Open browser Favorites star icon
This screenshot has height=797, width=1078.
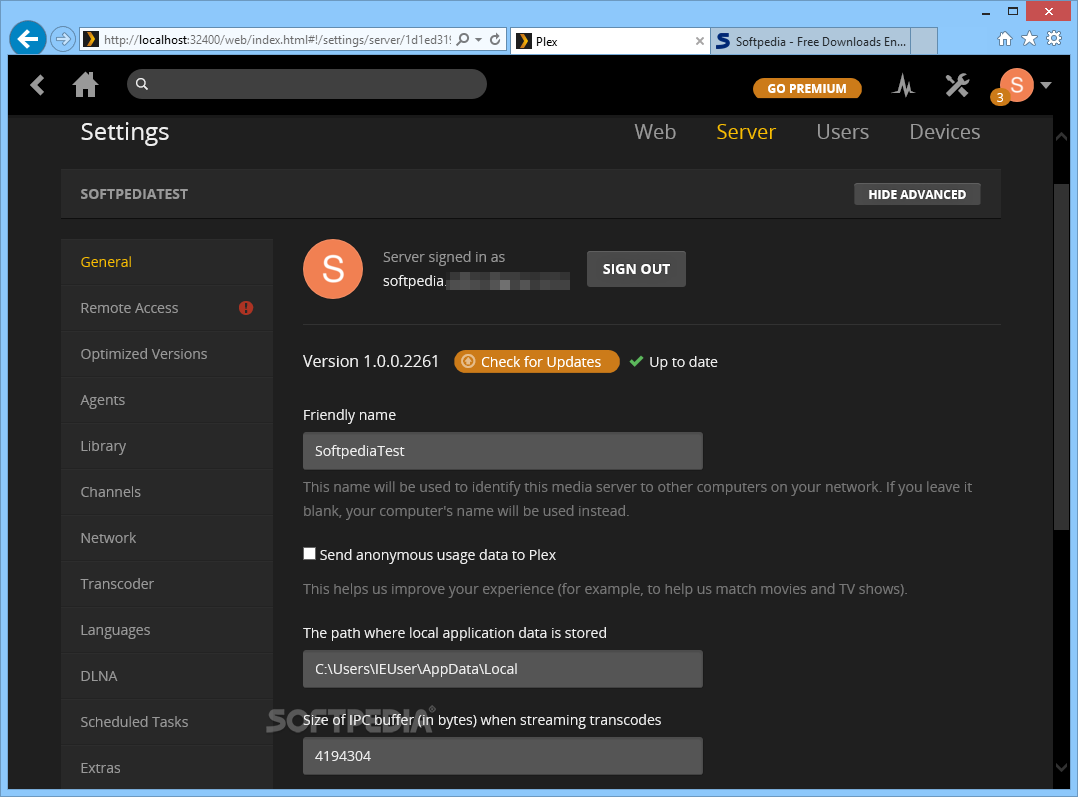point(1029,39)
